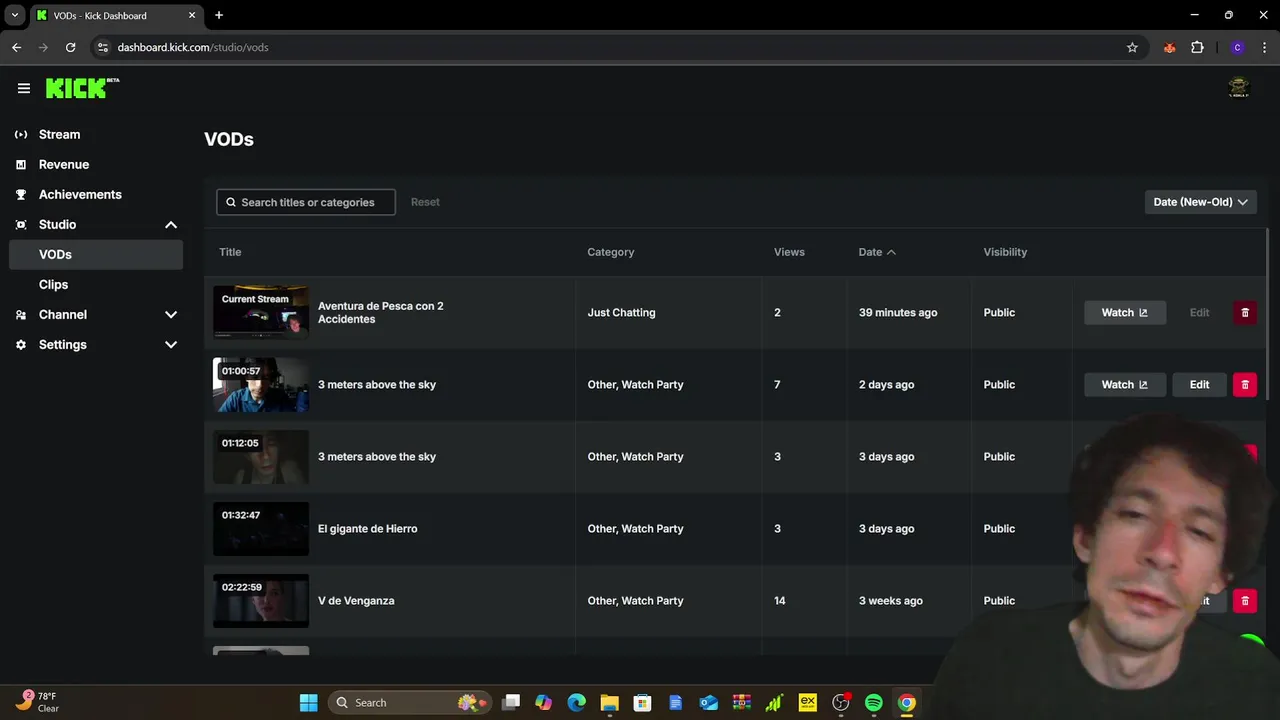Watch the Aventura de Pesca VOD

(x=1125, y=312)
